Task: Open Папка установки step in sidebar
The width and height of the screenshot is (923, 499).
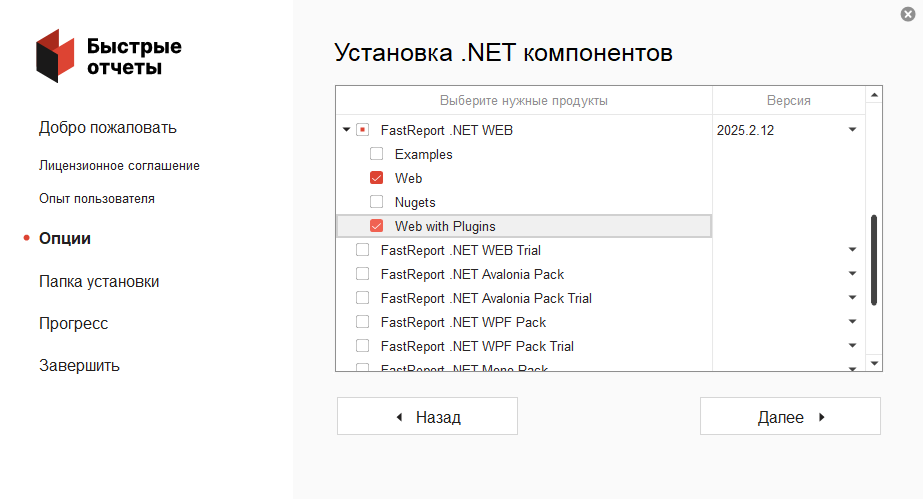Action: point(99,282)
